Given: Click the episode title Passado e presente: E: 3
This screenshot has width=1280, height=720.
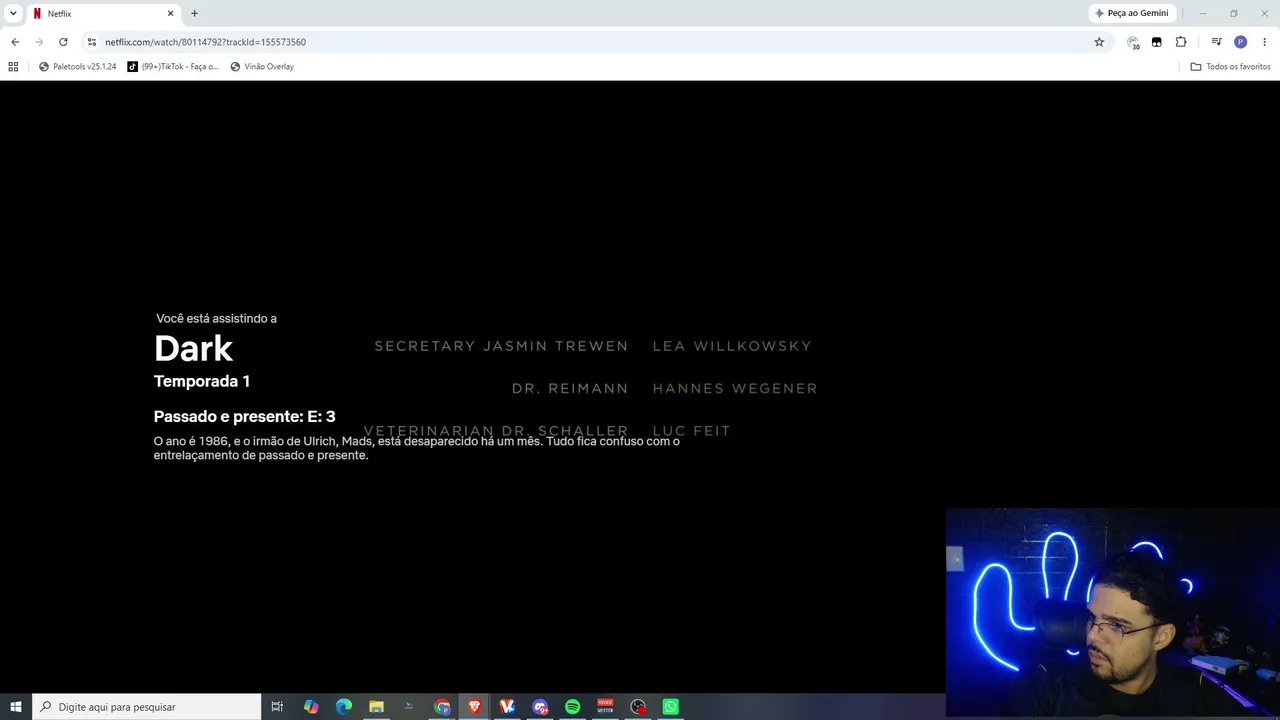Looking at the screenshot, I should (x=245, y=417).
